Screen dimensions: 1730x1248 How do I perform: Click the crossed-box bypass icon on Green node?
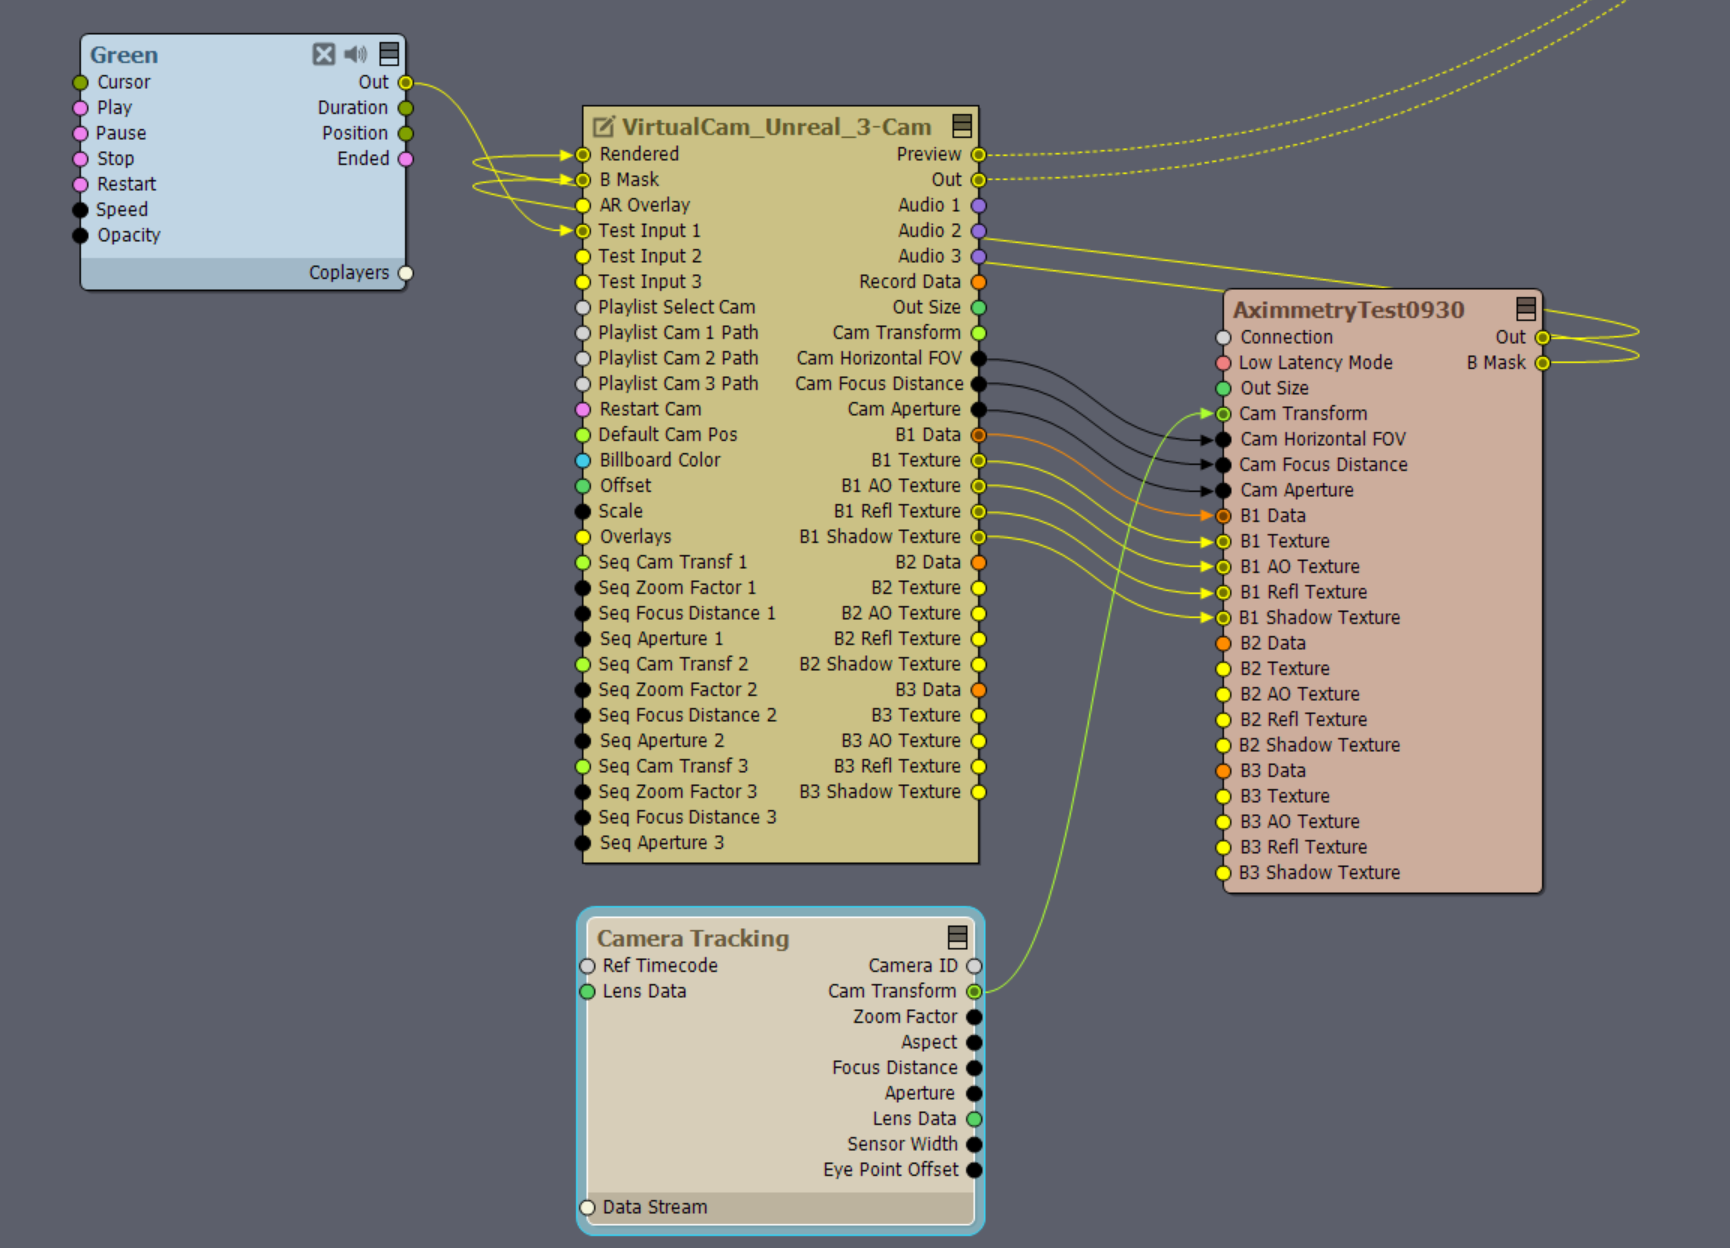tap(323, 54)
